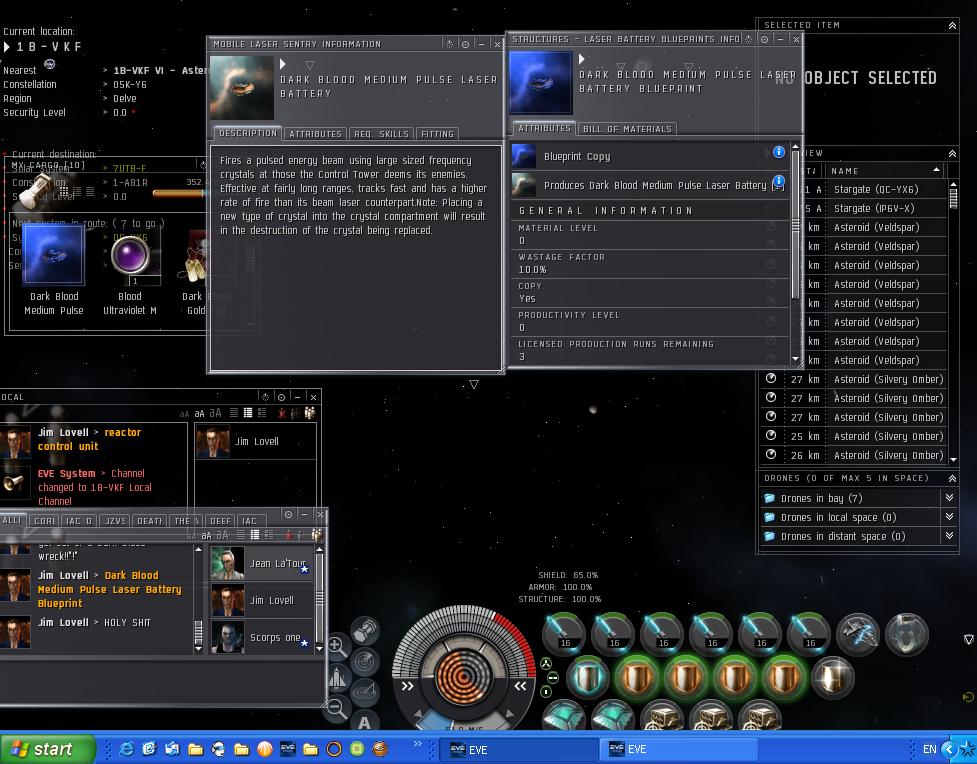Switch Local chat to detailed list mode
Screen dimensions: 977x764
coord(262,413)
